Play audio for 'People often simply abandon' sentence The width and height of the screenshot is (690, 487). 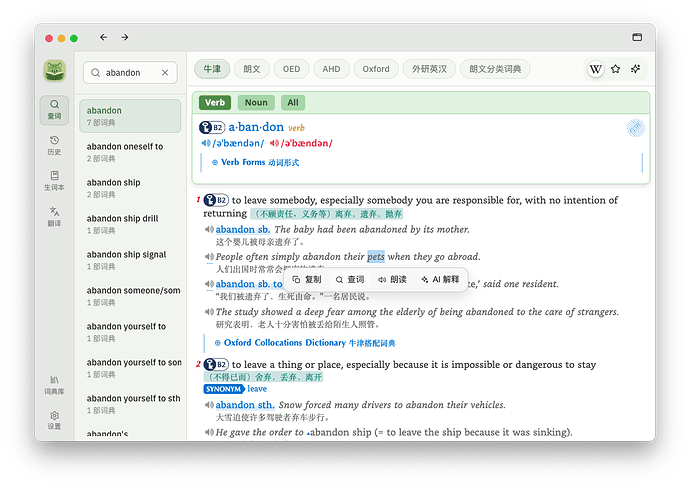pyautogui.click(x=209, y=257)
